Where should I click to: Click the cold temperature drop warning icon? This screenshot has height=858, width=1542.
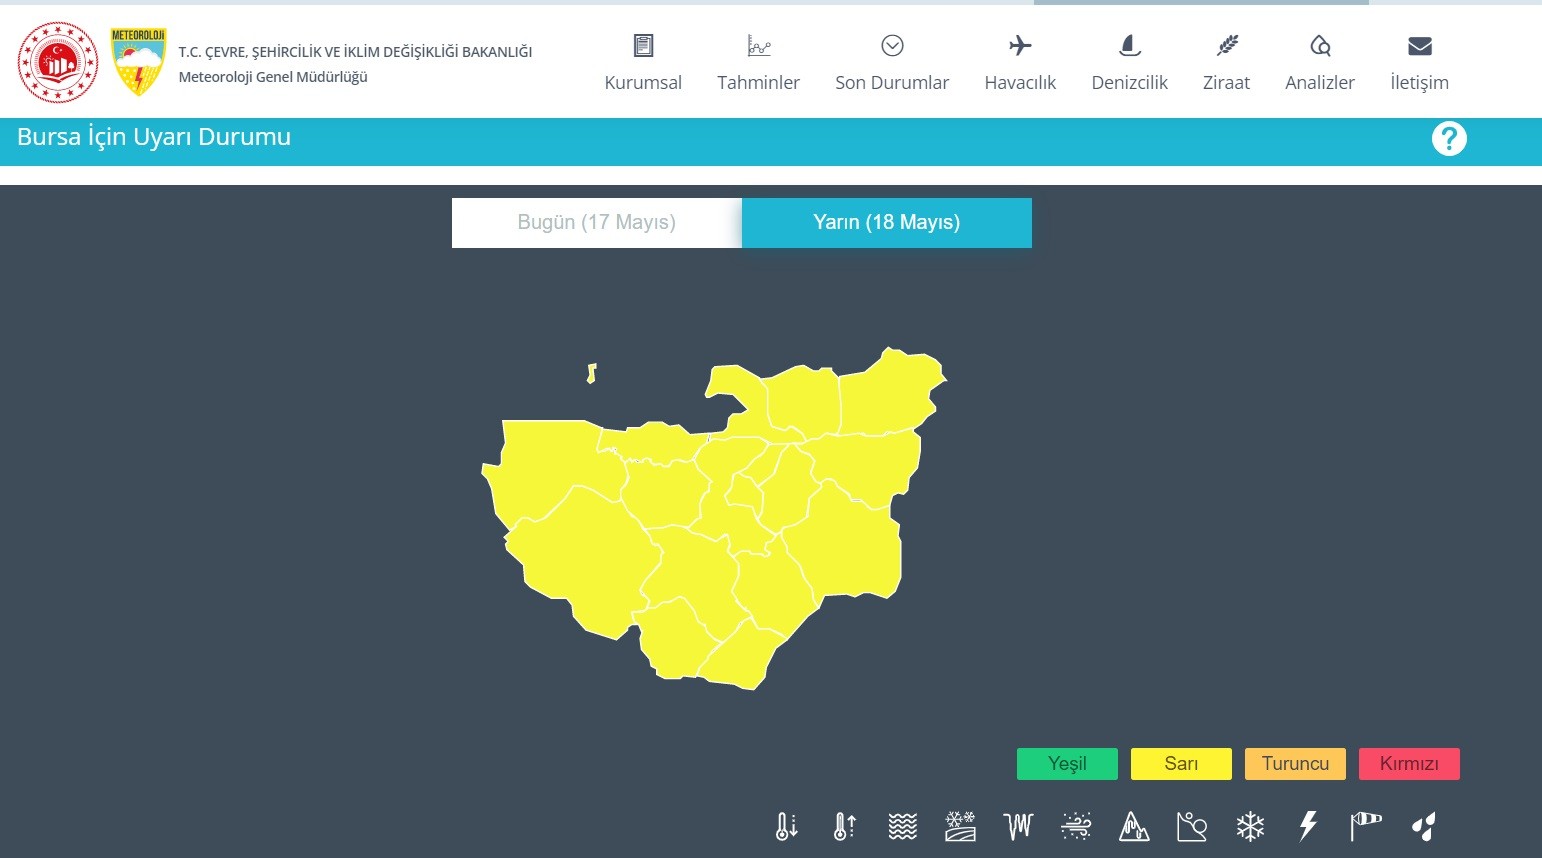[787, 826]
